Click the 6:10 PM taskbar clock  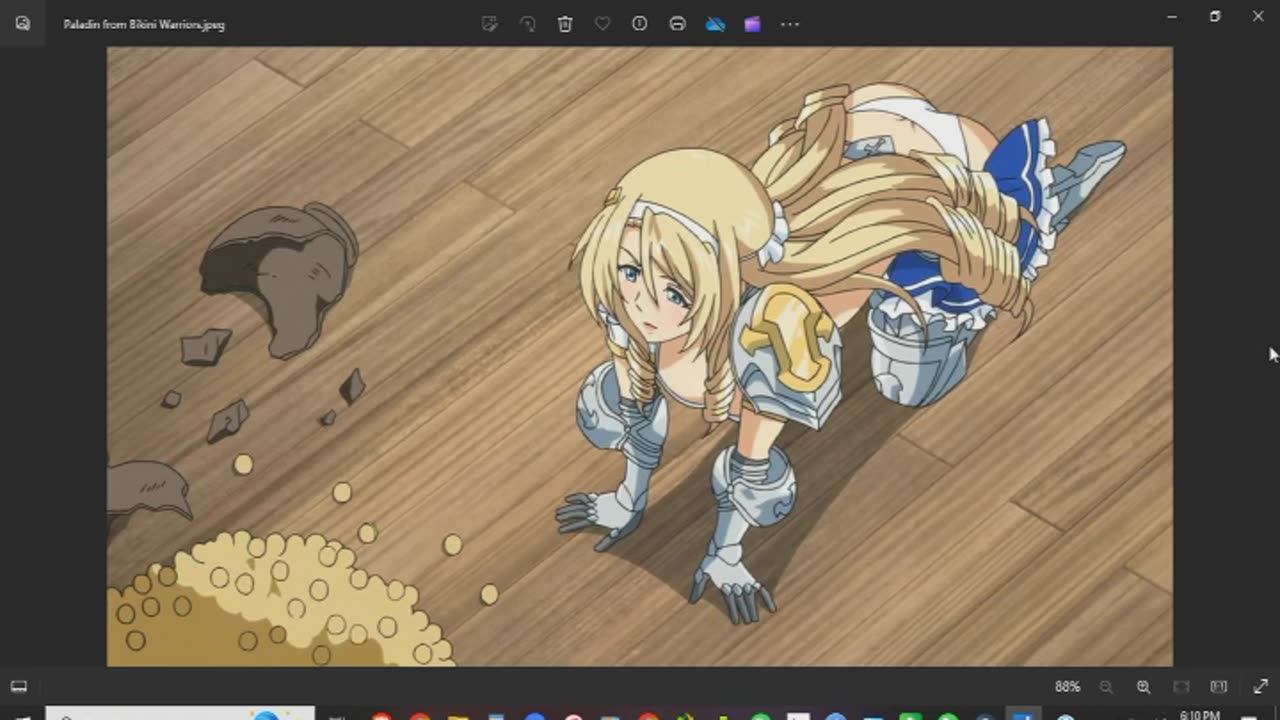1199,715
